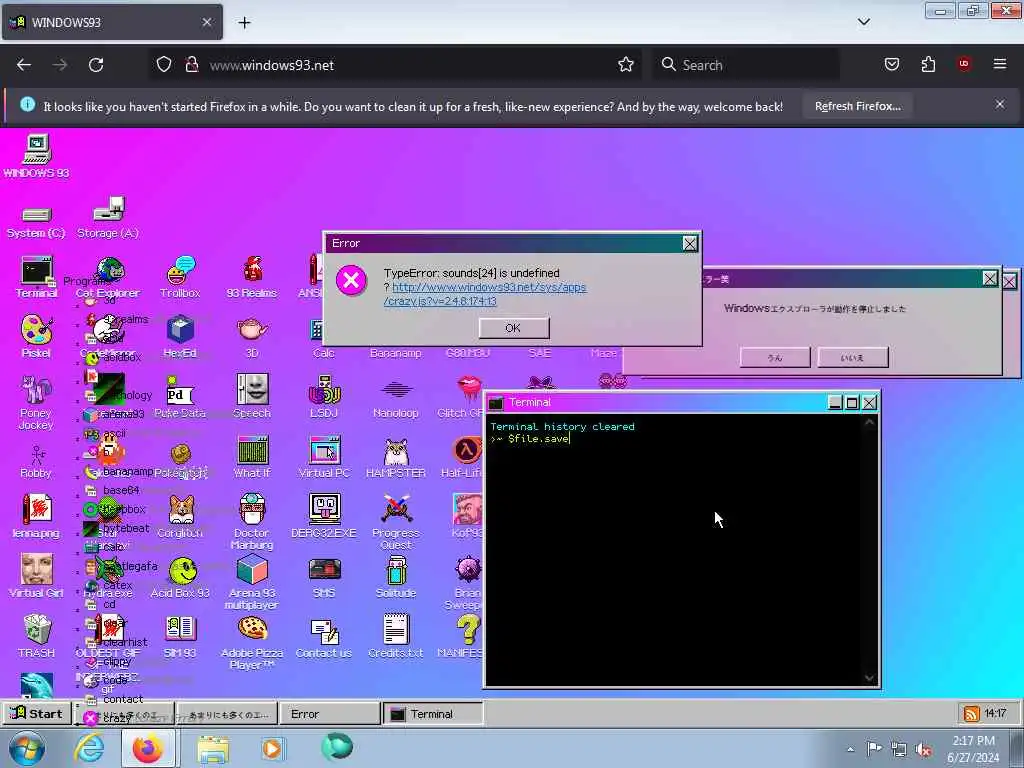Open Adobe Pizza Player icon
The width and height of the screenshot is (1024, 768).
click(252, 643)
